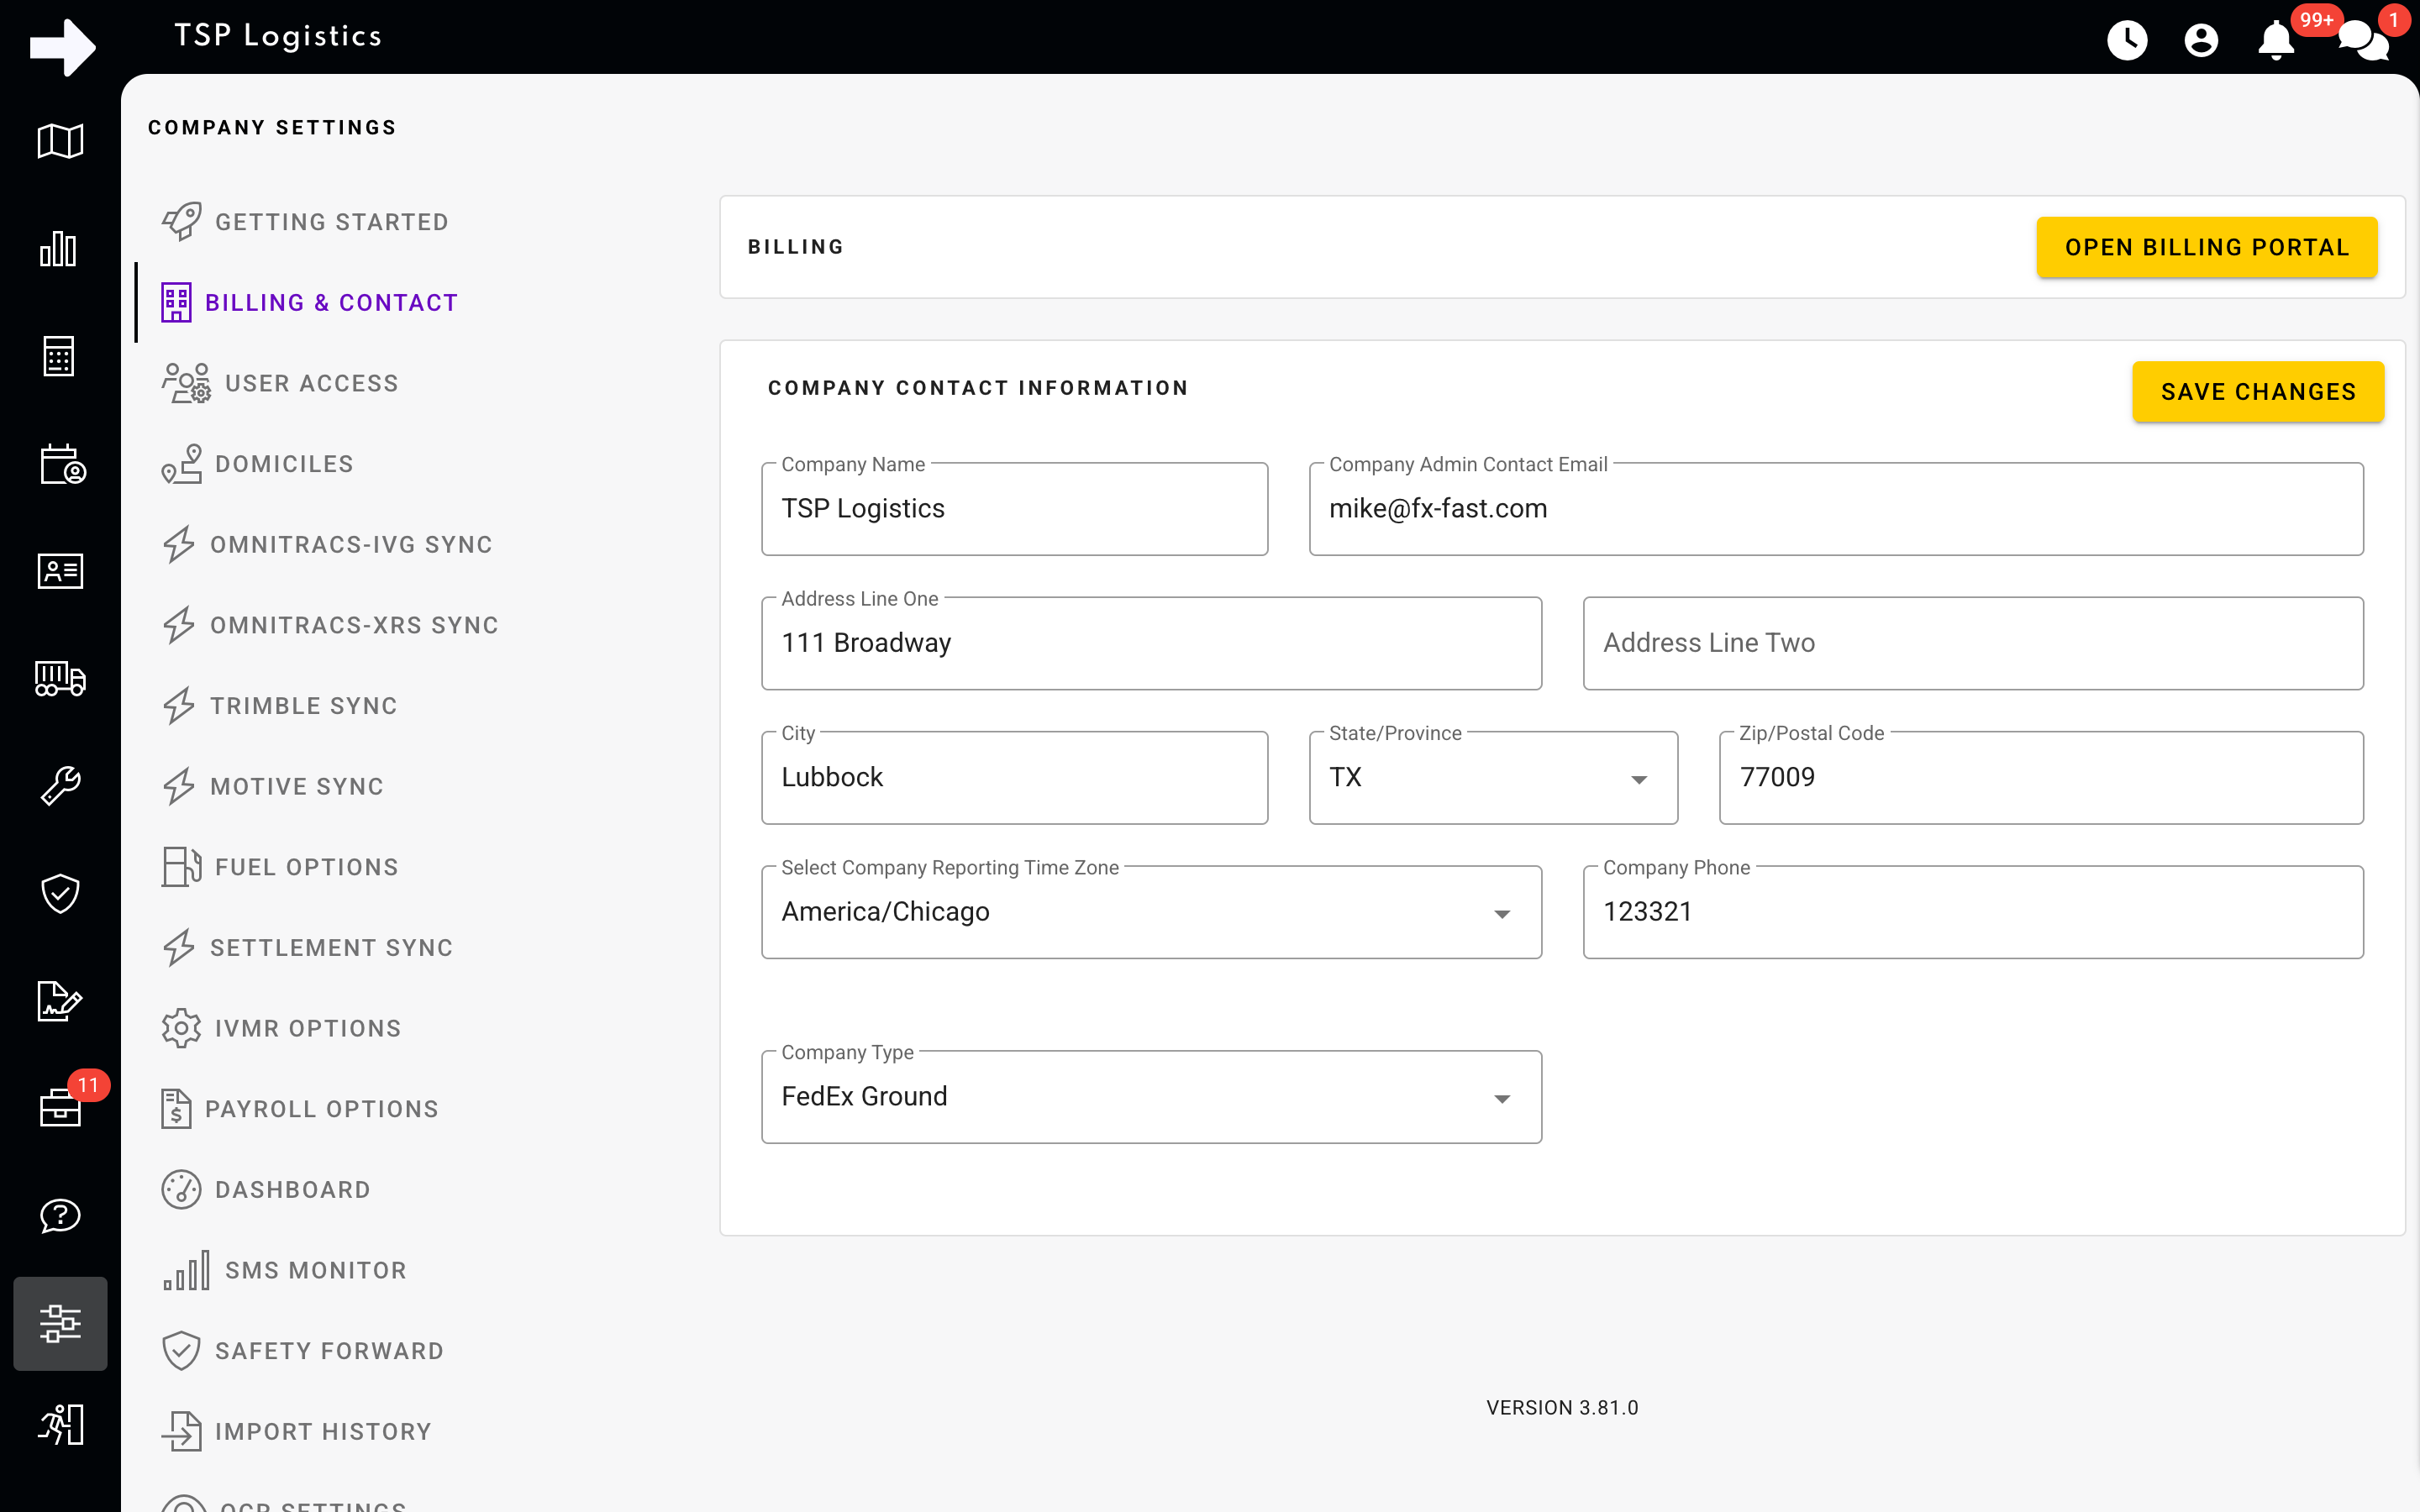Open the document signing icon

60,1000
